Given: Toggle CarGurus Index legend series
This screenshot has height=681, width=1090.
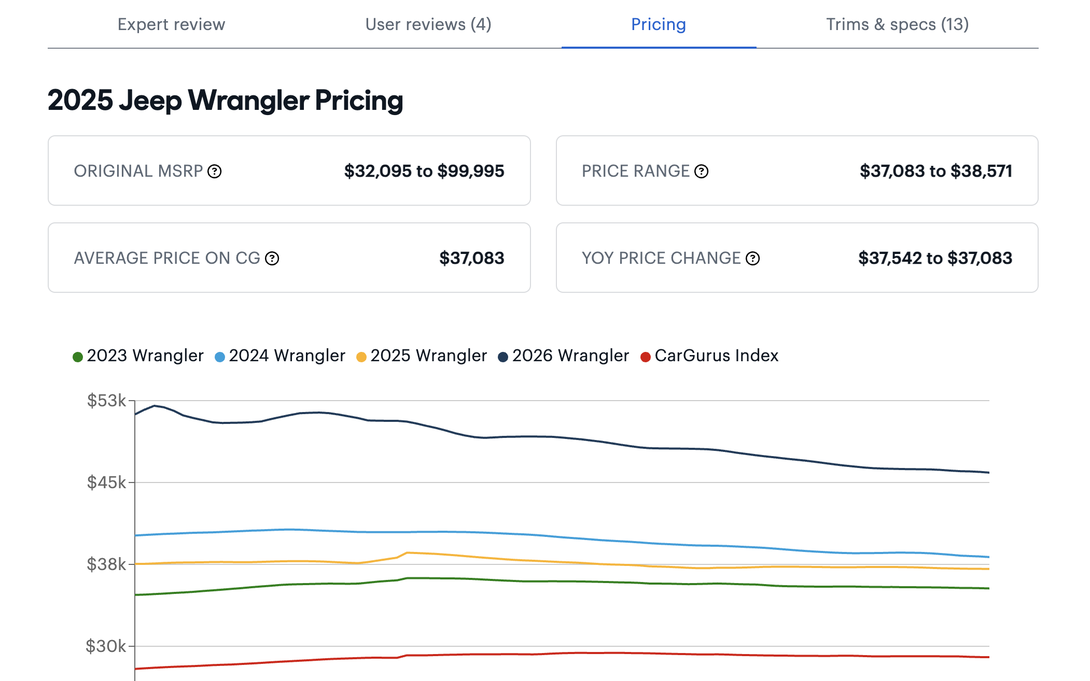Looking at the screenshot, I should [710, 356].
